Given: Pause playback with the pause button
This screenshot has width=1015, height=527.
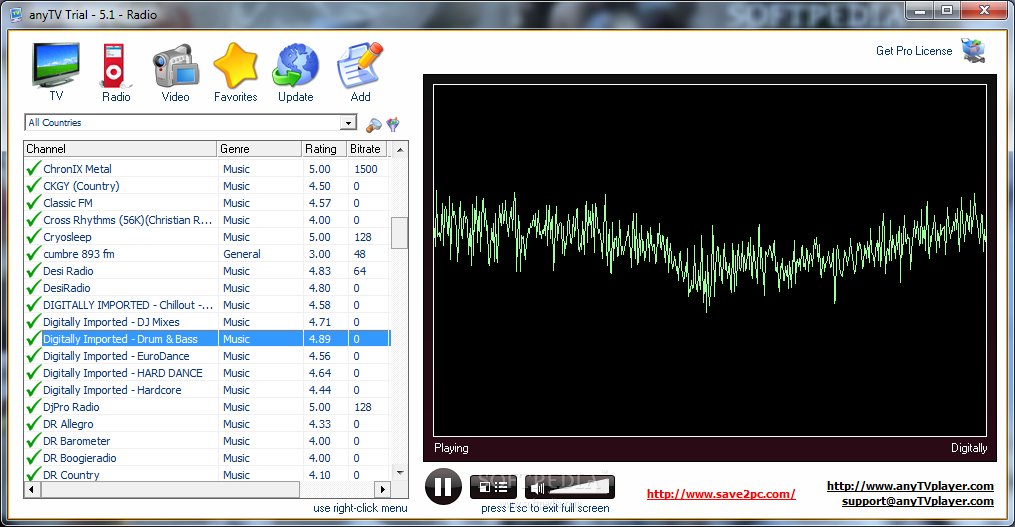Looking at the screenshot, I should pos(443,486).
